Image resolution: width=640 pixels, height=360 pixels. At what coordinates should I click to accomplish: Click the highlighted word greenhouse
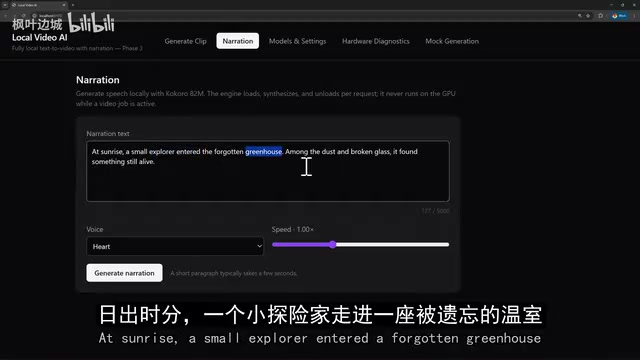[x=263, y=151]
